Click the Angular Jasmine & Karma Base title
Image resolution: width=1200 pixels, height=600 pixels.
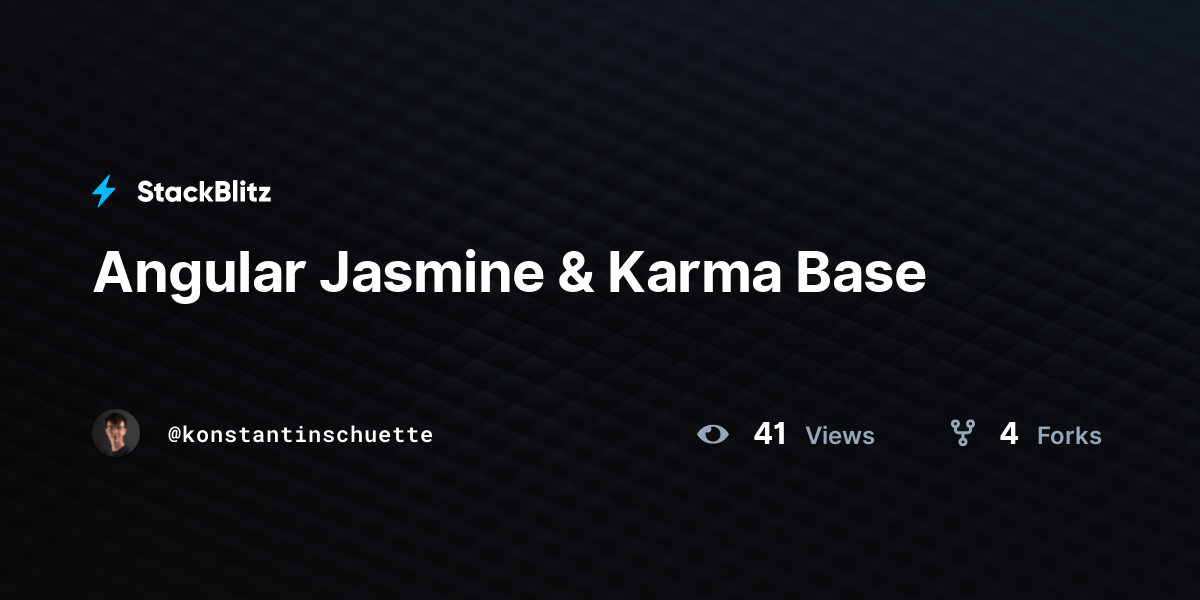[x=509, y=273]
